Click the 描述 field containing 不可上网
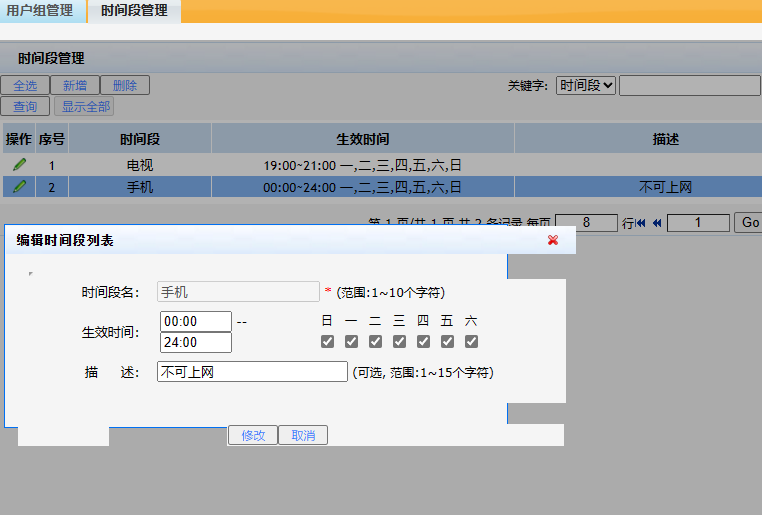This screenshot has width=762, height=515. tap(252, 372)
